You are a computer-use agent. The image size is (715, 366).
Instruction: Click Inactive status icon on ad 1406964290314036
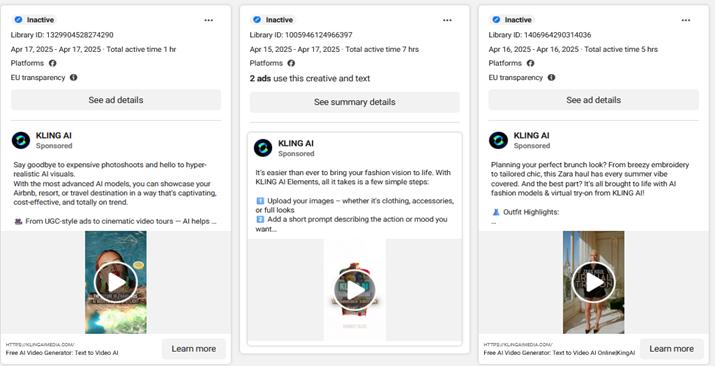pyautogui.click(x=496, y=20)
